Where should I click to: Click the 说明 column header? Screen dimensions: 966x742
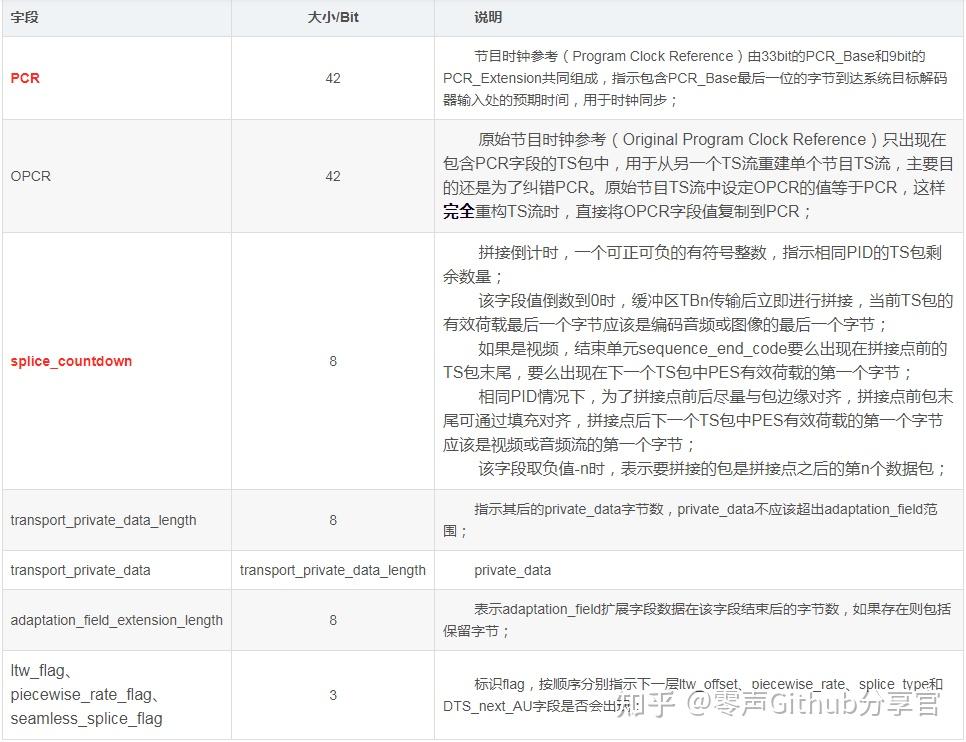[484, 18]
